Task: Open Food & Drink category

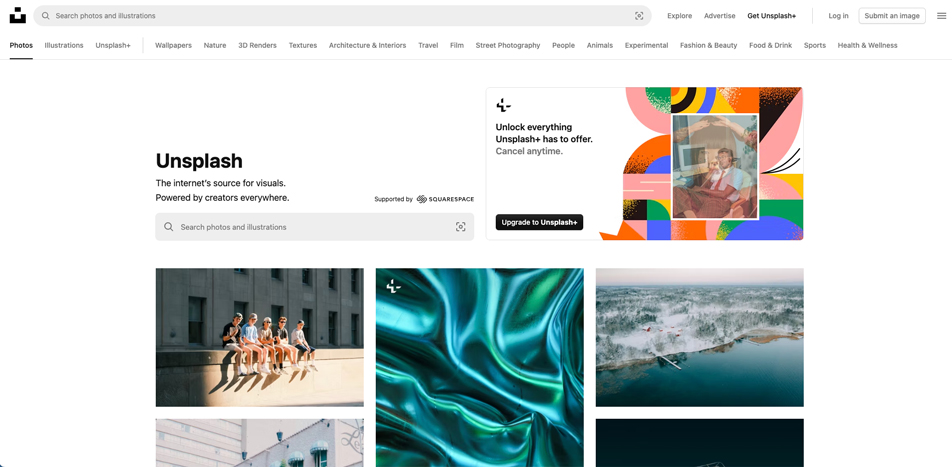Action: (x=770, y=46)
